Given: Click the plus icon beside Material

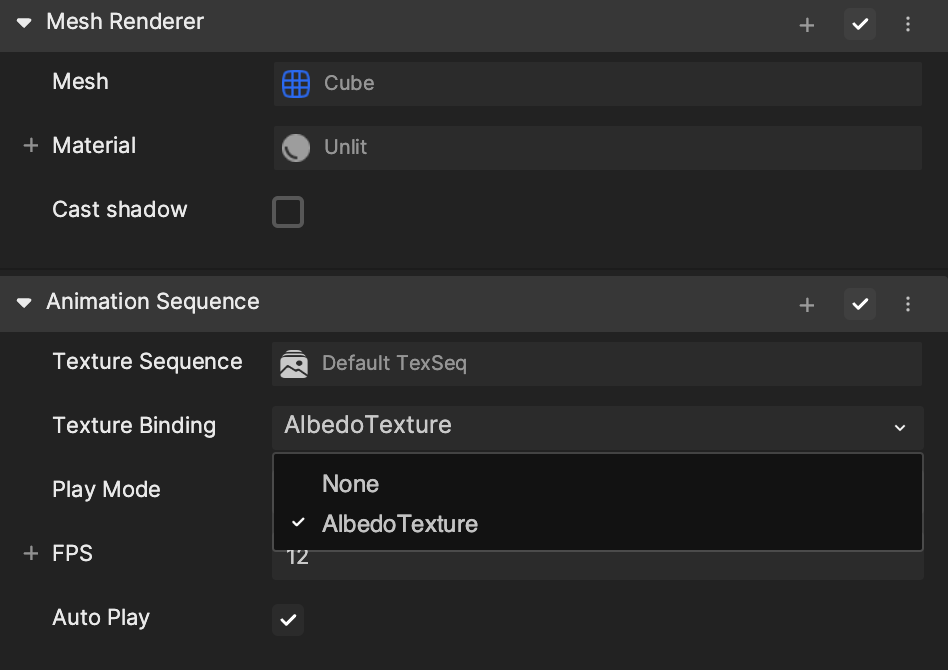Looking at the screenshot, I should coord(30,145).
